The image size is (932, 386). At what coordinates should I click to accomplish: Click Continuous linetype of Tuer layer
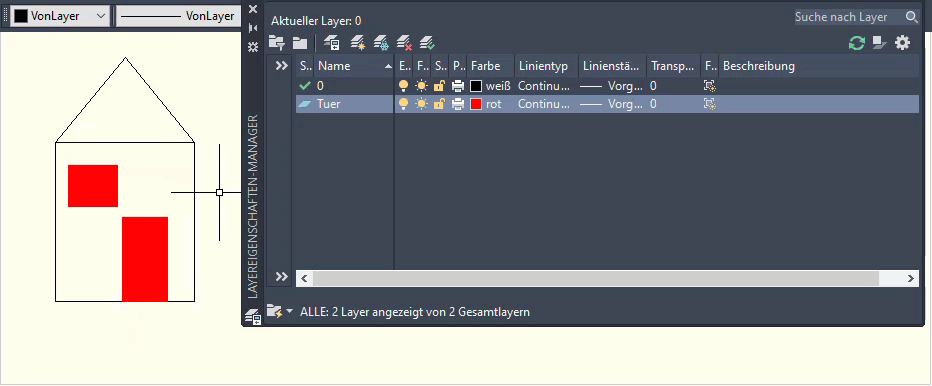tap(544, 104)
